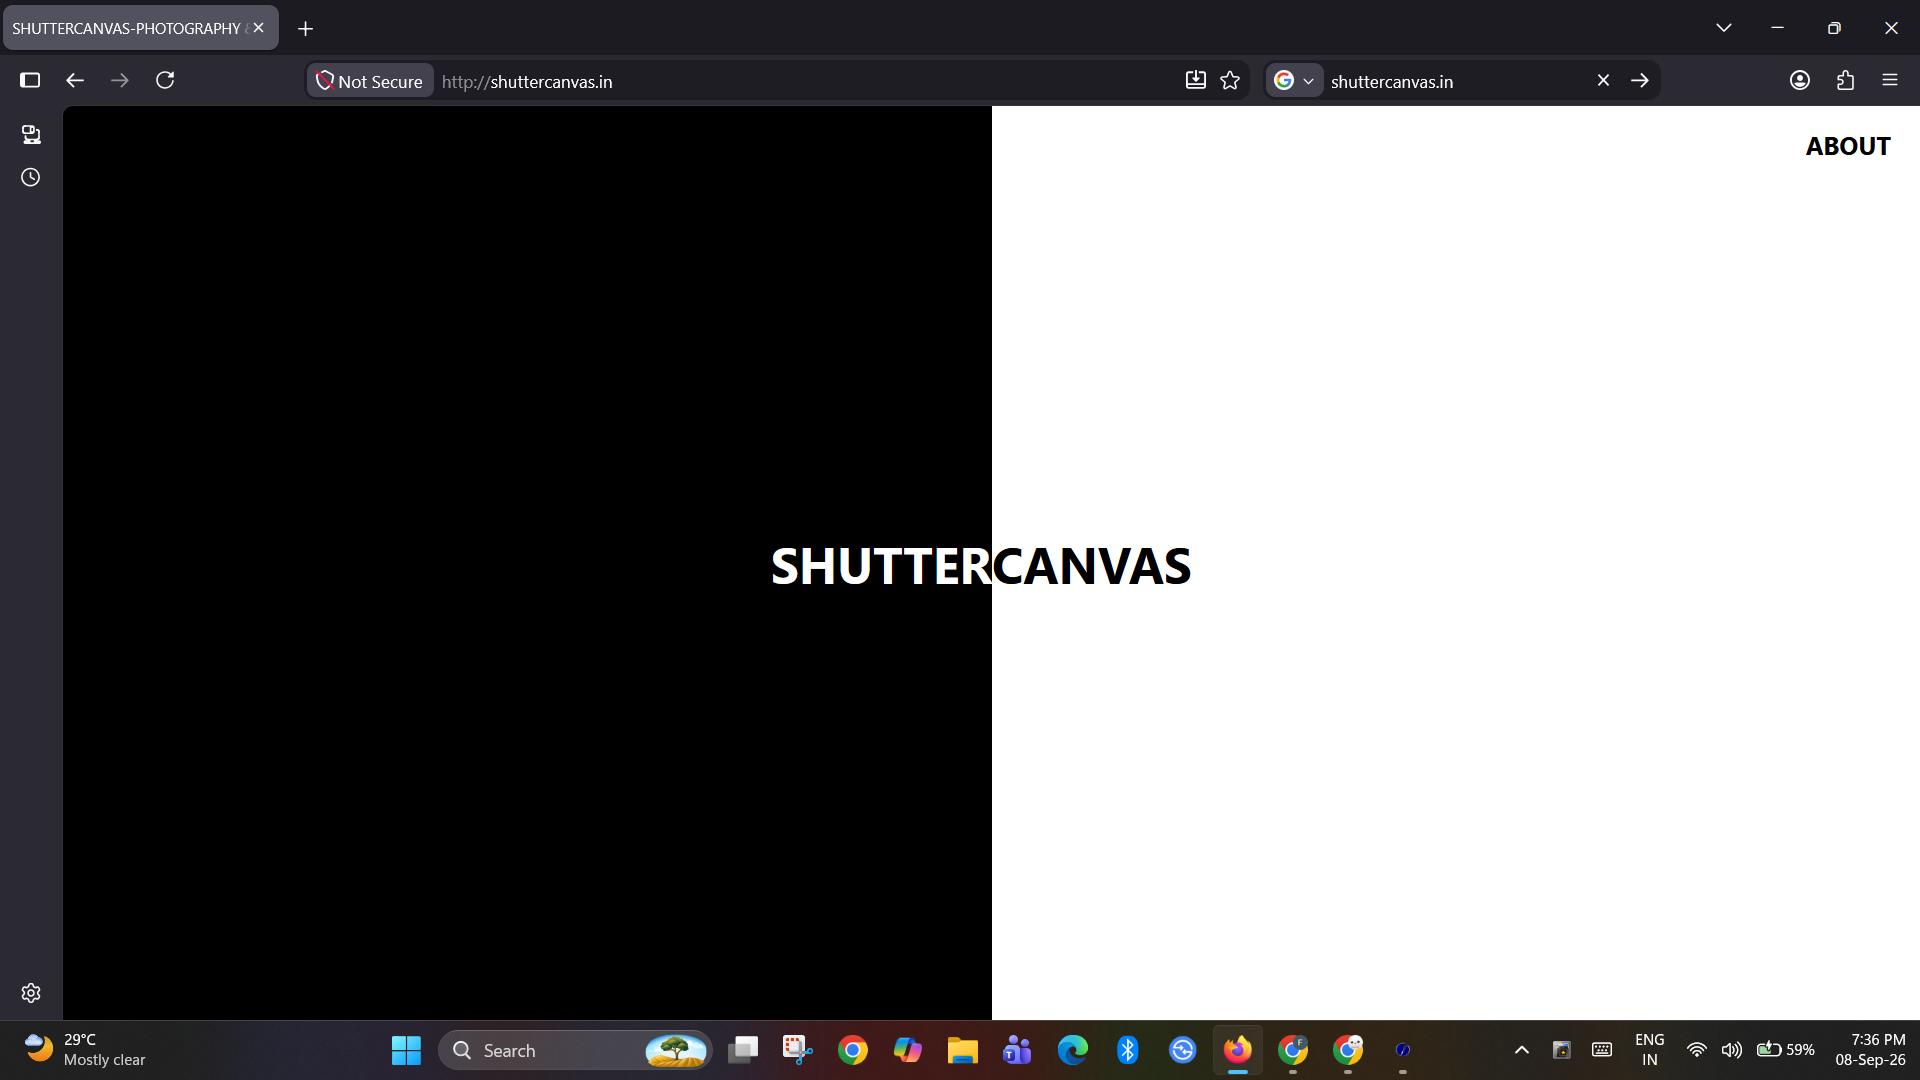Screen dimensions: 1920x1080
Task: Open Wi-Fi network settings tray icon
Action: (1696, 1050)
